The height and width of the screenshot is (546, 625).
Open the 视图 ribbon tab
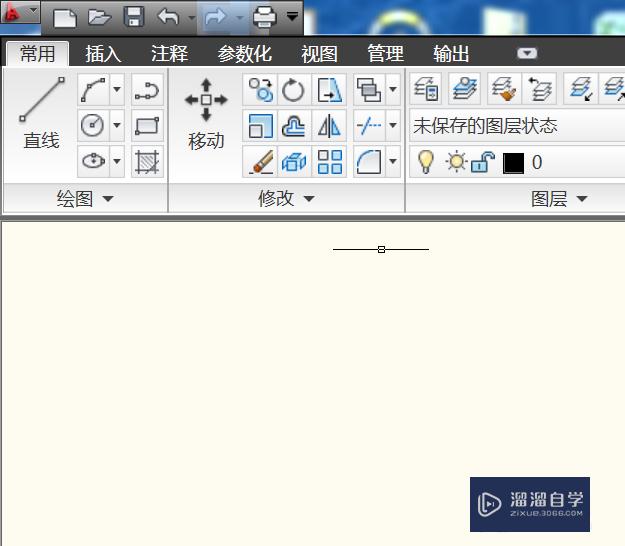[319, 54]
